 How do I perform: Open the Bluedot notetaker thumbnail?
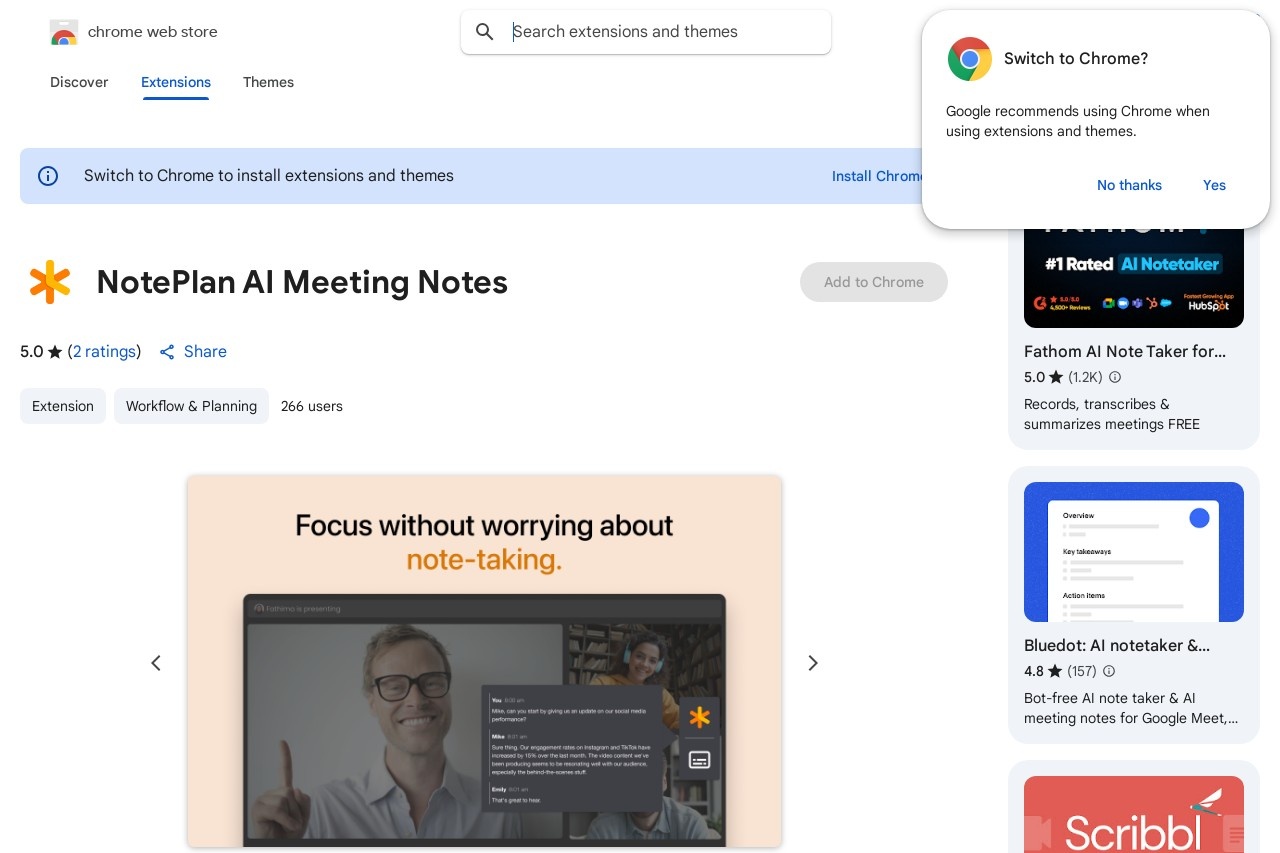[1134, 552]
